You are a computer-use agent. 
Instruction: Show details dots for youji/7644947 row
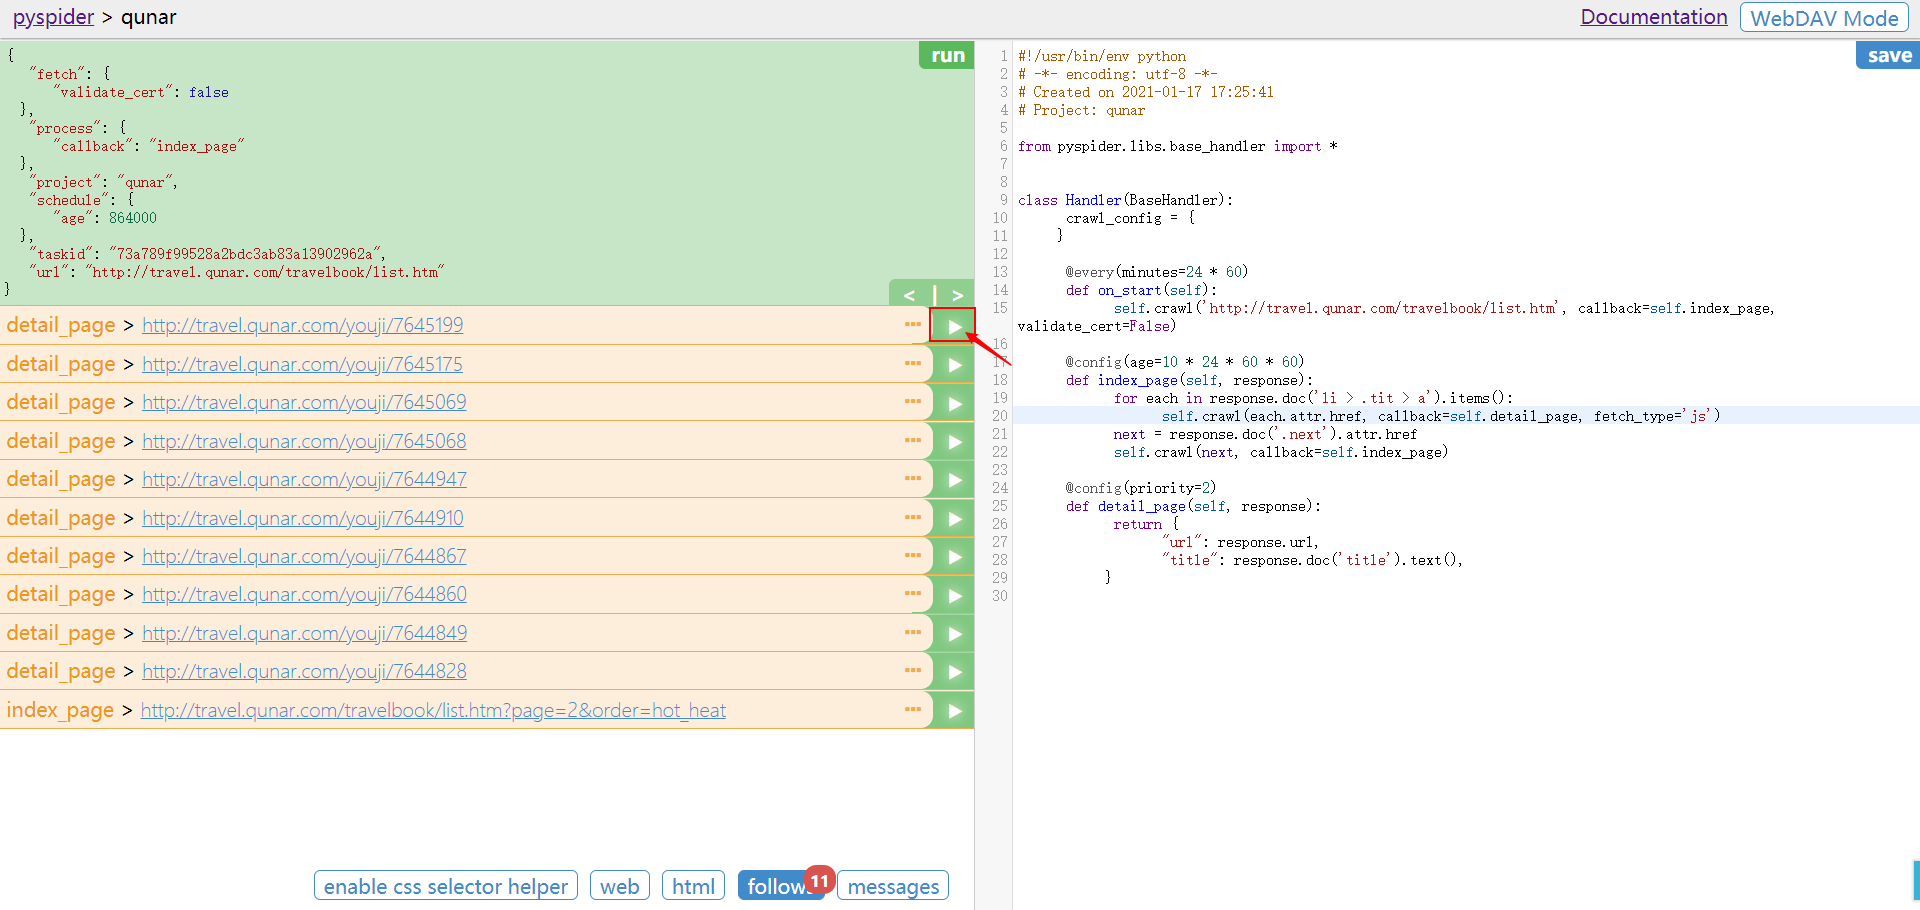click(913, 478)
